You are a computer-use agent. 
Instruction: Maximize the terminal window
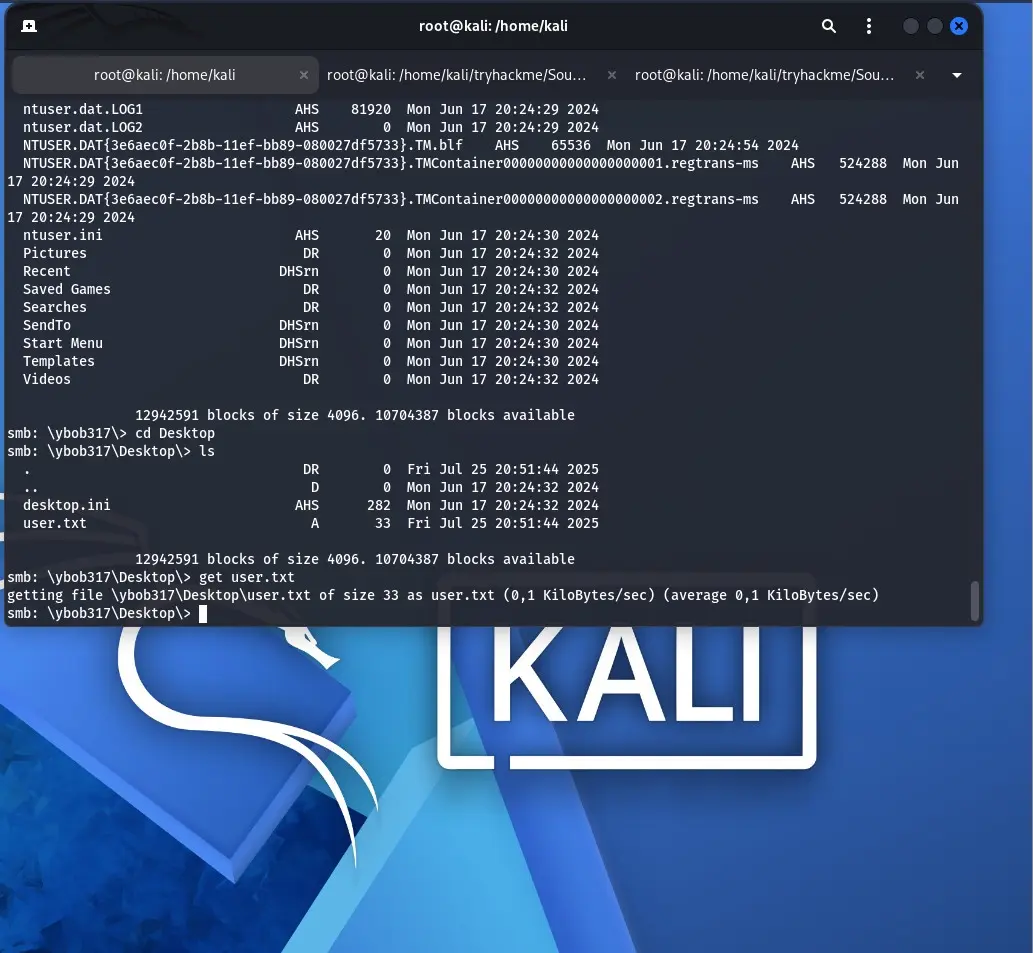935,26
